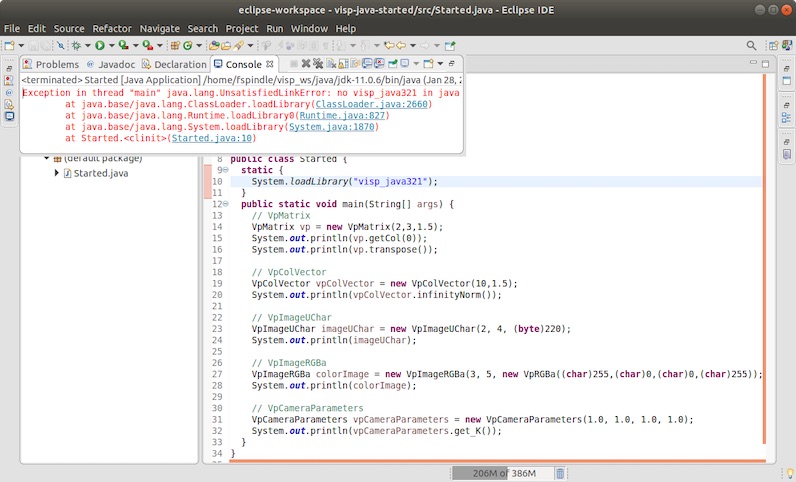Open the Run button dropdown arrow
The width and height of the screenshot is (796, 482).
[x=110, y=46]
